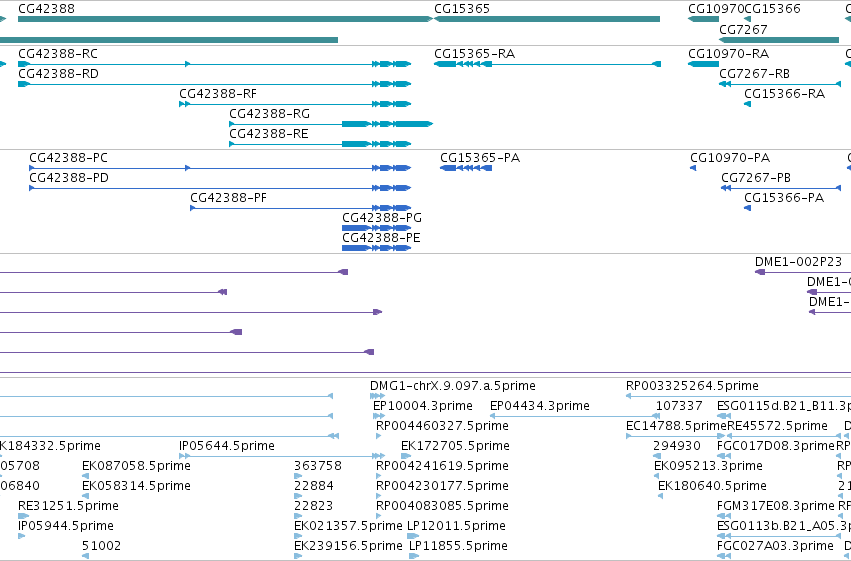Click transcript label CG10970-RA
The image size is (851, 561).
pos(728,54)
